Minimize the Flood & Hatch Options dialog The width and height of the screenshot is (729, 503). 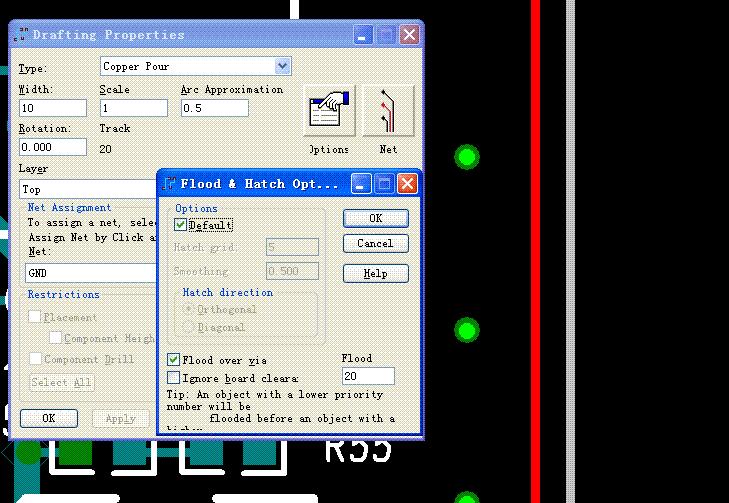click(361, 184)
